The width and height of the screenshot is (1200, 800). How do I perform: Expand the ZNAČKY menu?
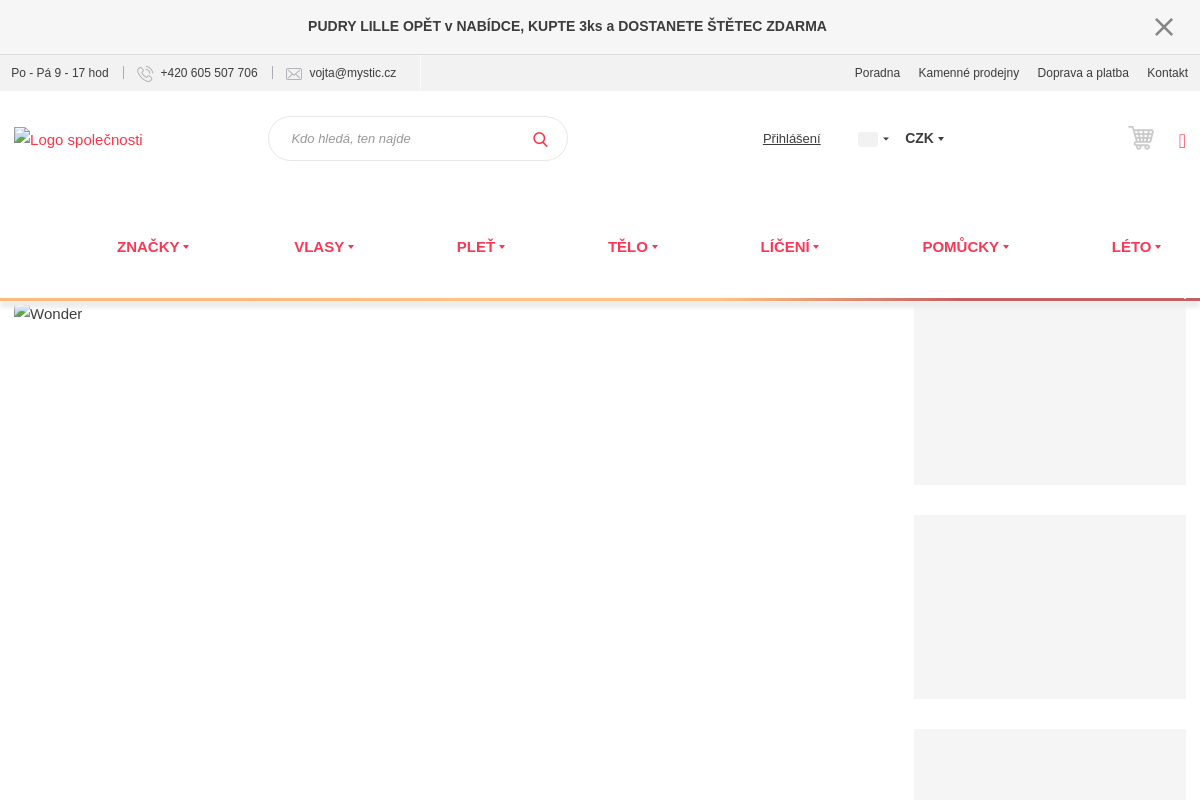pyautogui.click(x=152, y=247)
